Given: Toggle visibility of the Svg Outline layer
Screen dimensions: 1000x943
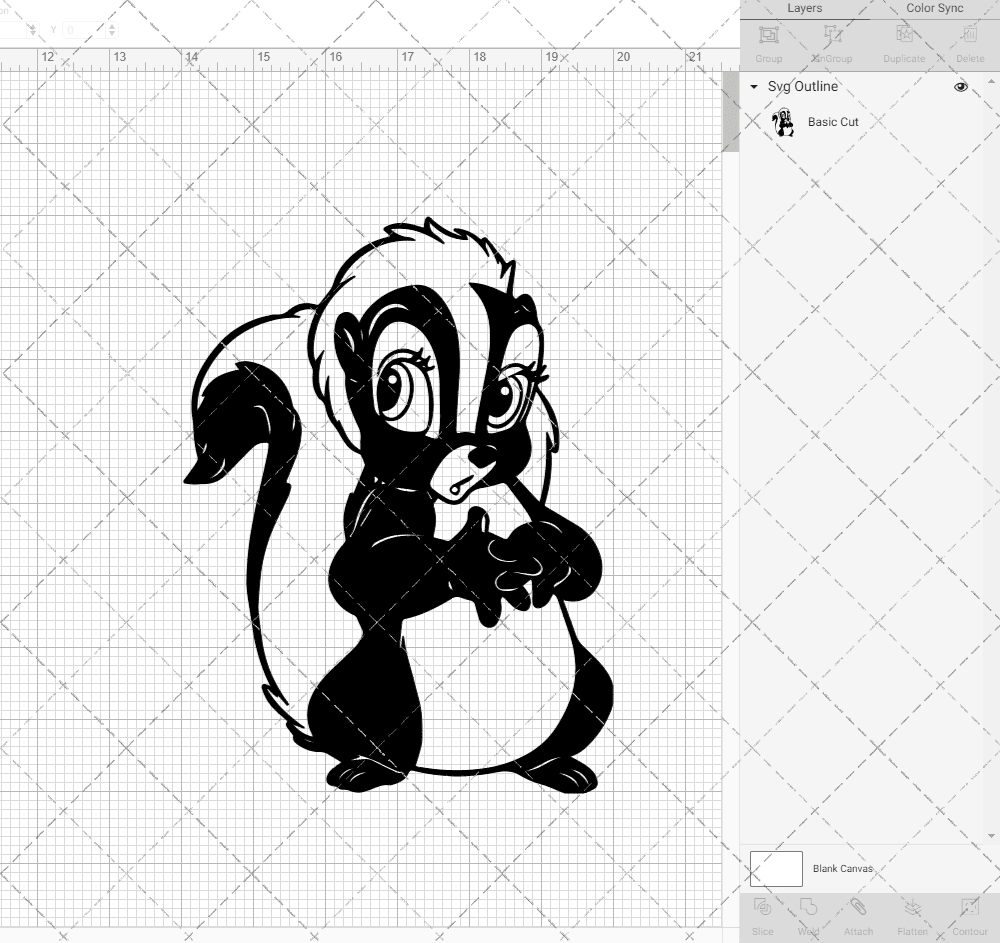Looking at the screenshot, I should [x=961, y=87].
